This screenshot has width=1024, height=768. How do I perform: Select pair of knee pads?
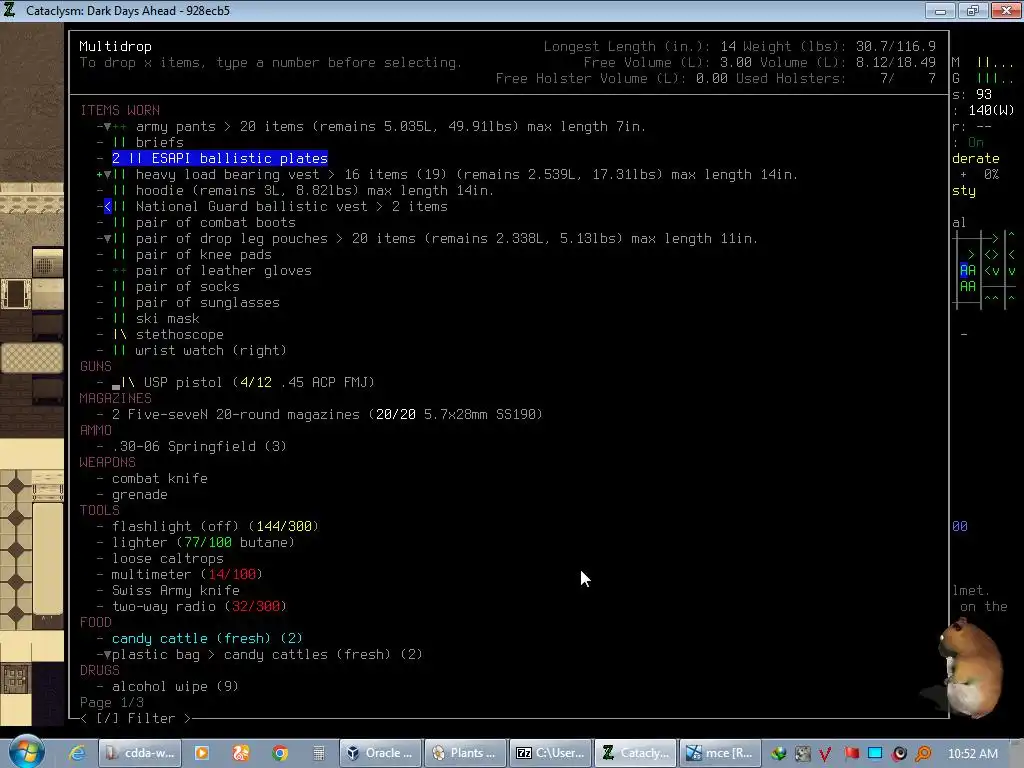tap(203, 255)
